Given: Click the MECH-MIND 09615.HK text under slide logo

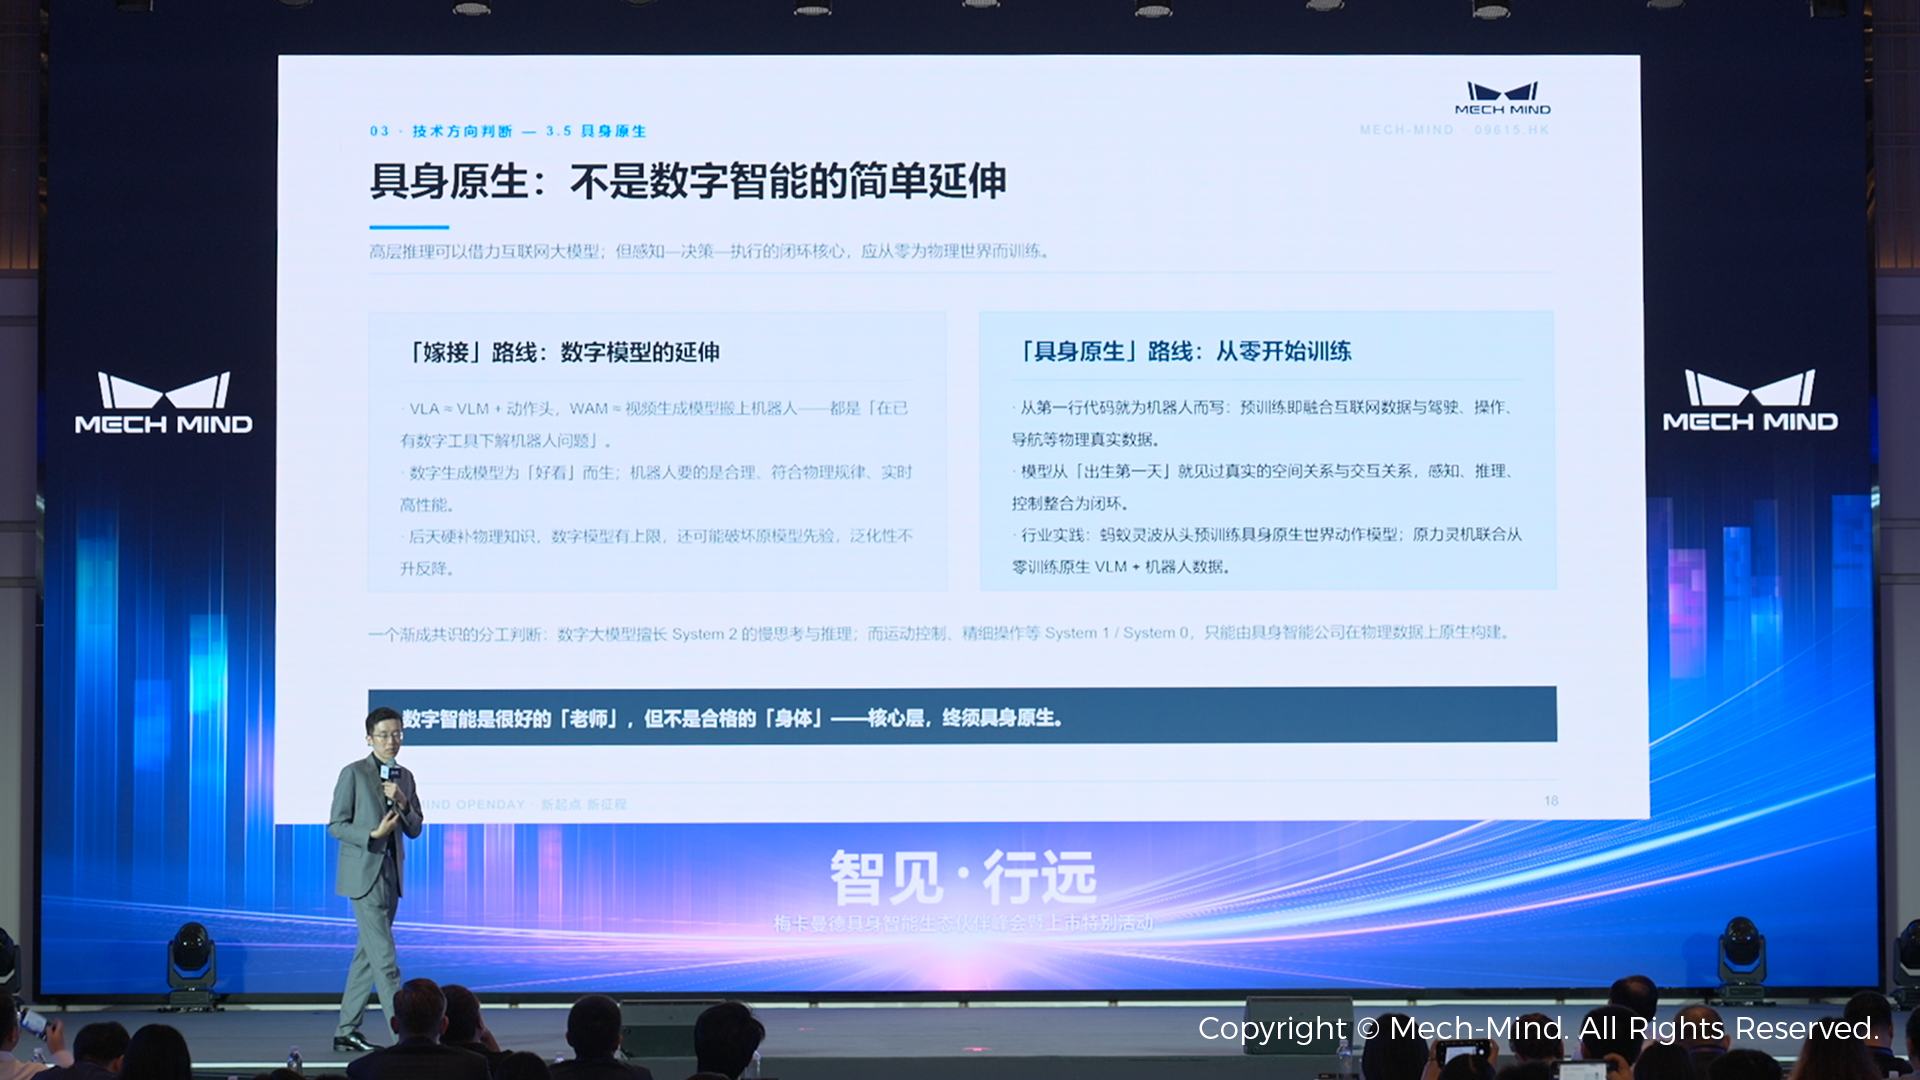Looking at the screenshot, I should tap(1454, 130).
